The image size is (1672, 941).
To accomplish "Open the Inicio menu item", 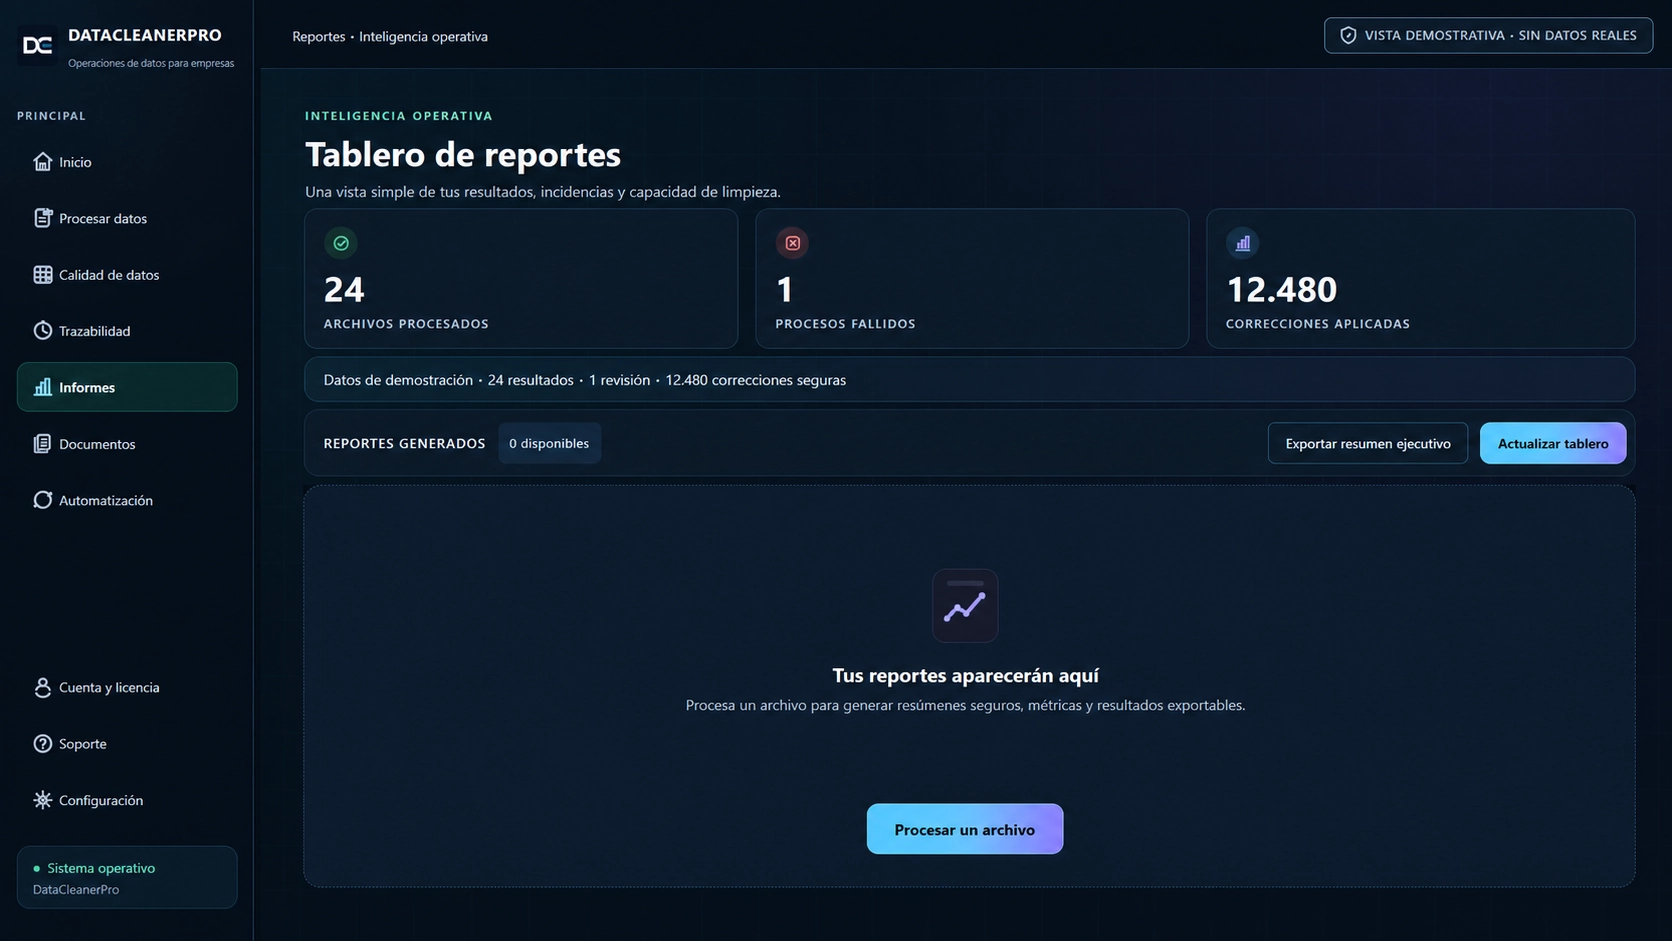I will 127,162.
